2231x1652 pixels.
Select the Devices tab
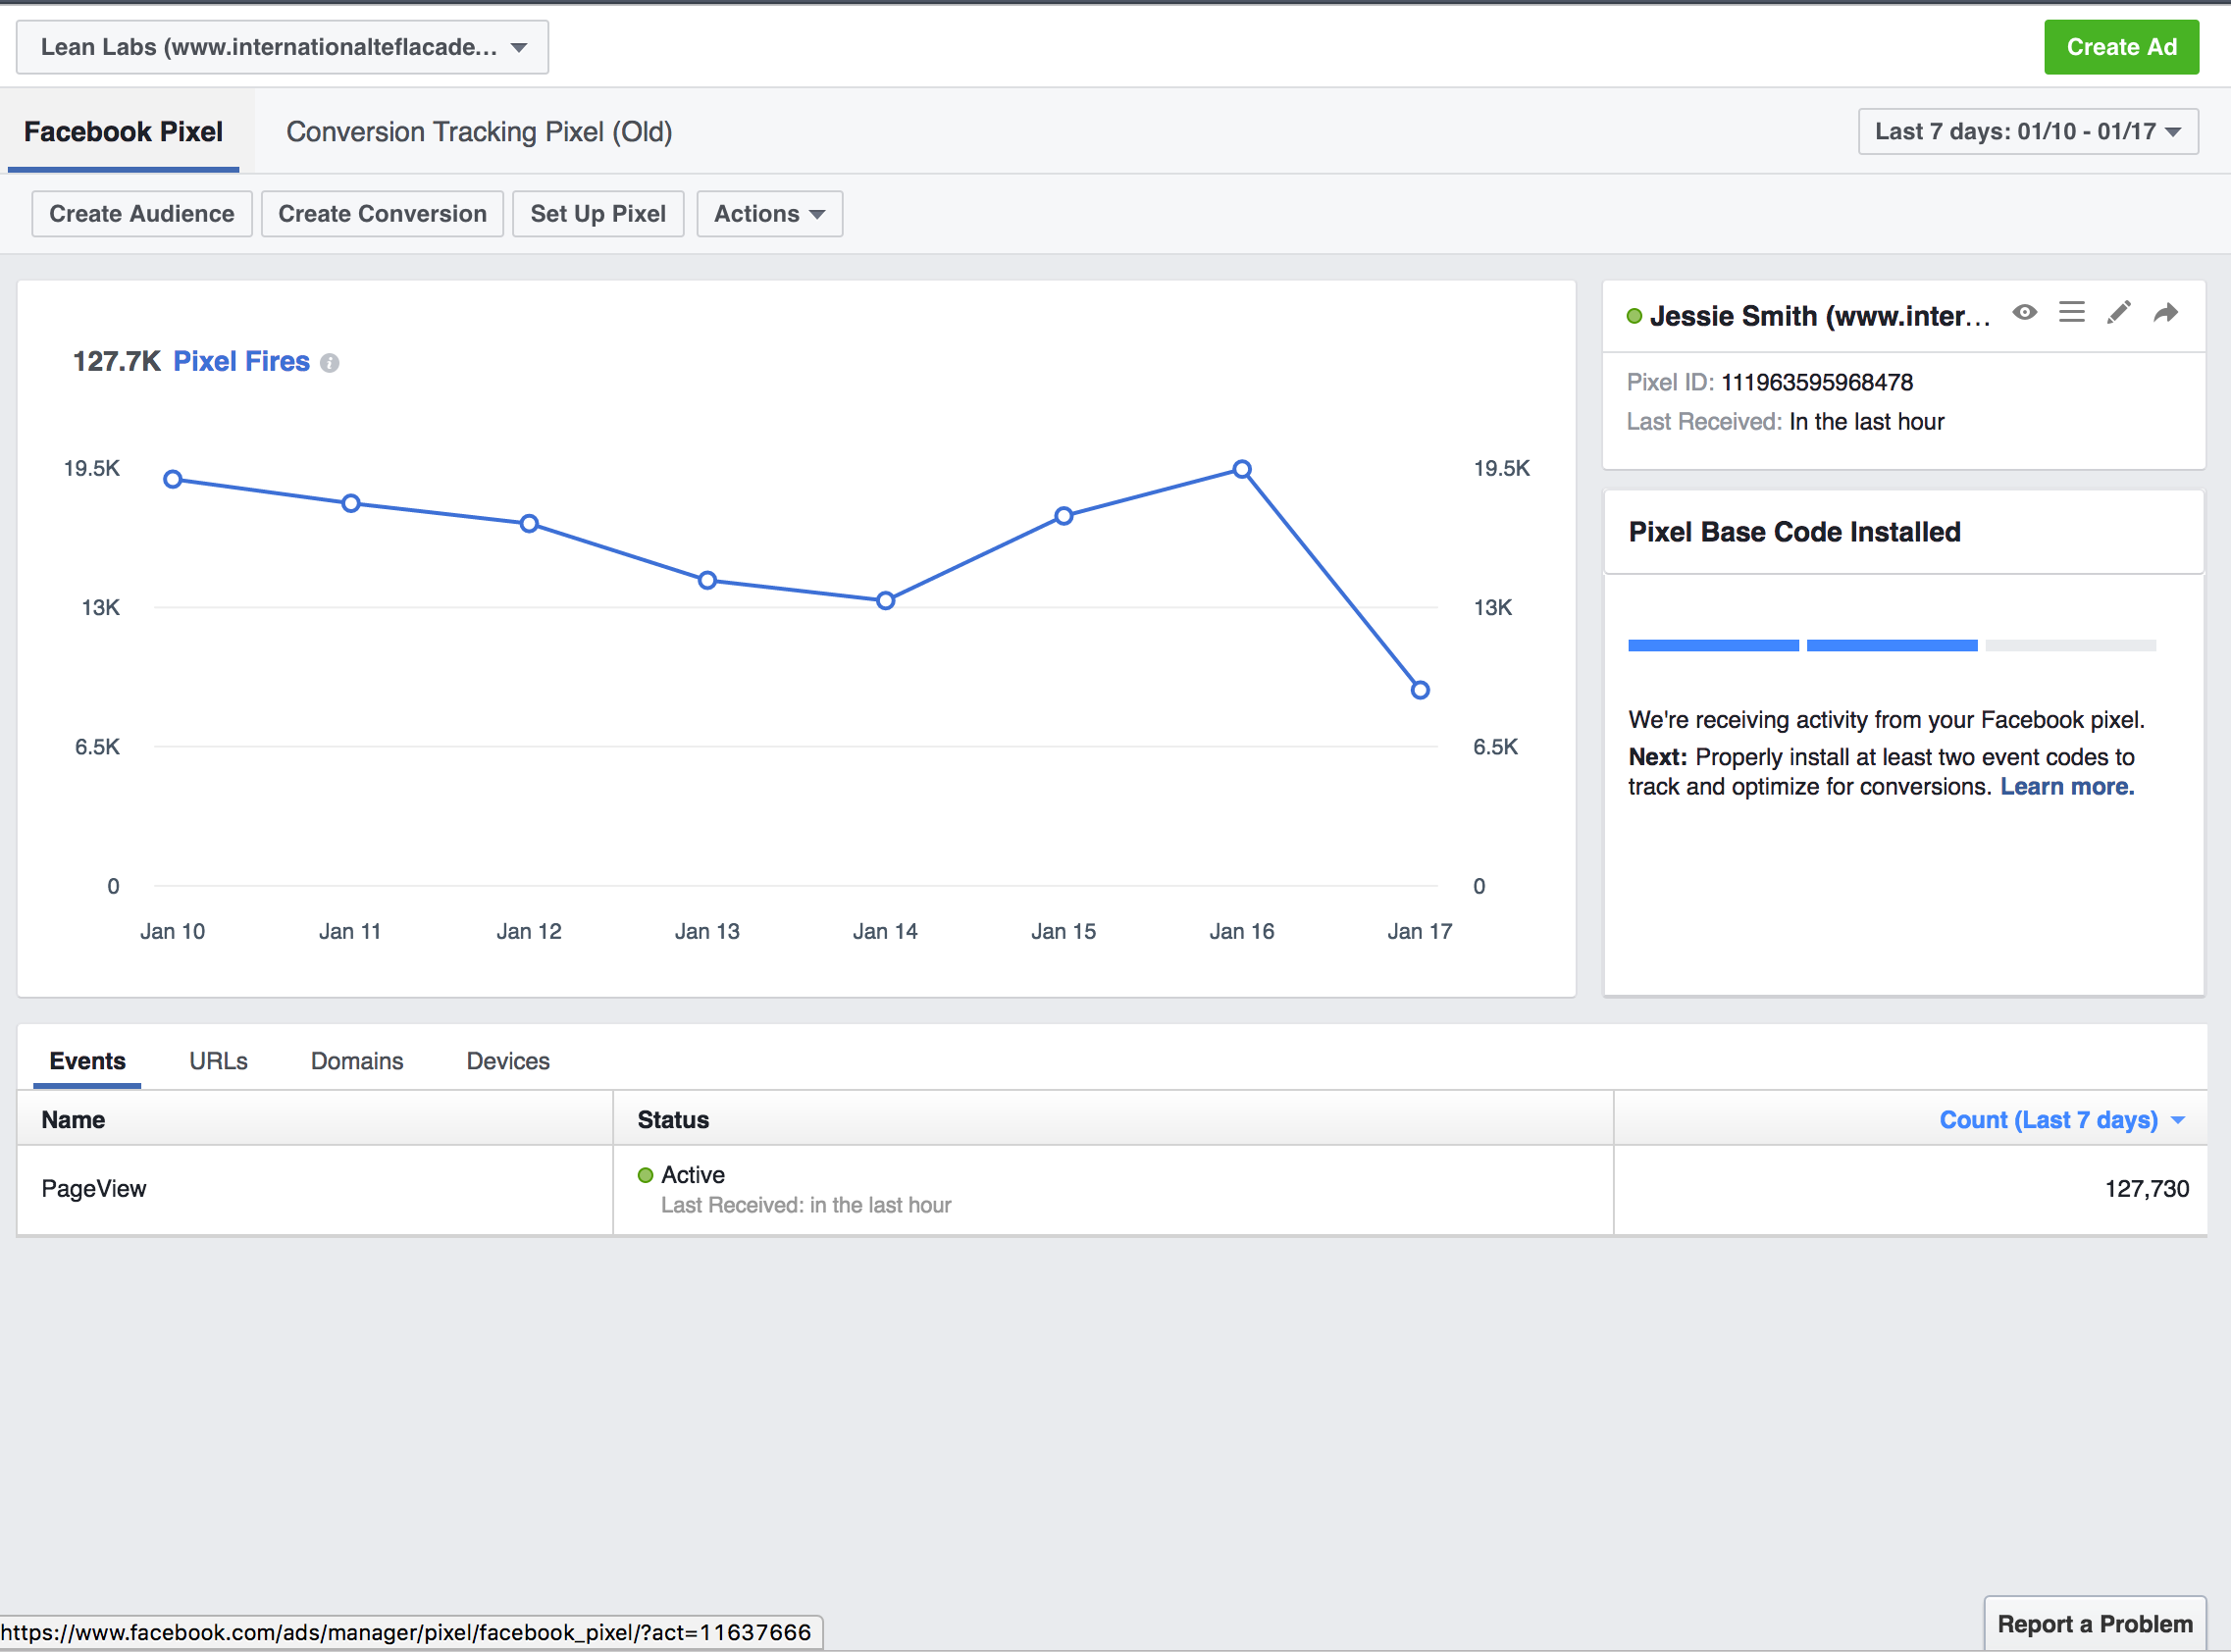point(508,1061)
